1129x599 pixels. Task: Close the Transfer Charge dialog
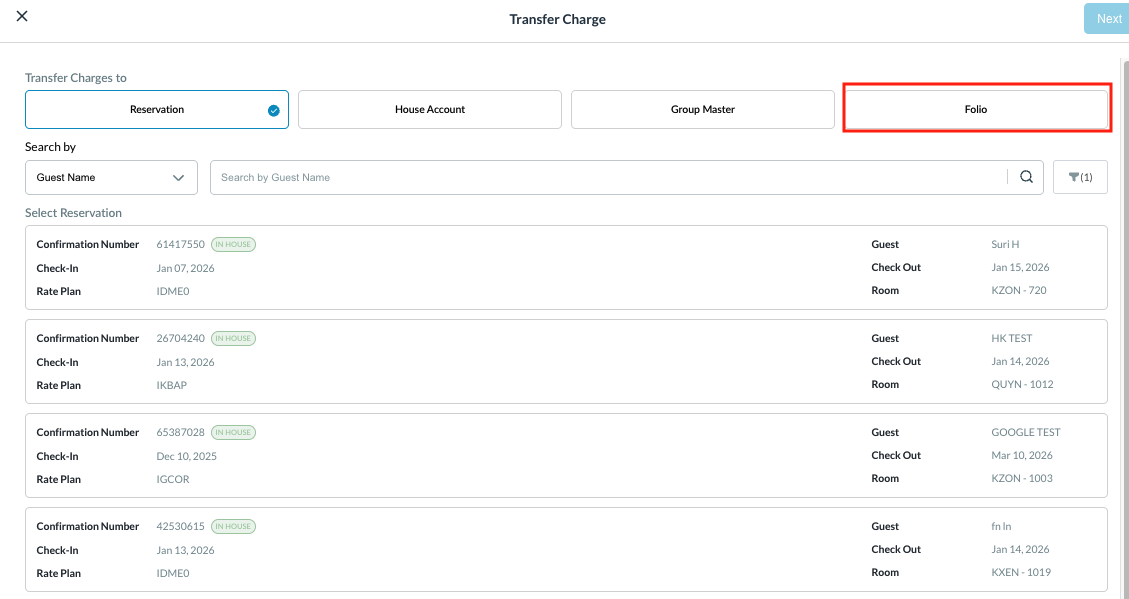pyautogui.click(x=22, y=17)
